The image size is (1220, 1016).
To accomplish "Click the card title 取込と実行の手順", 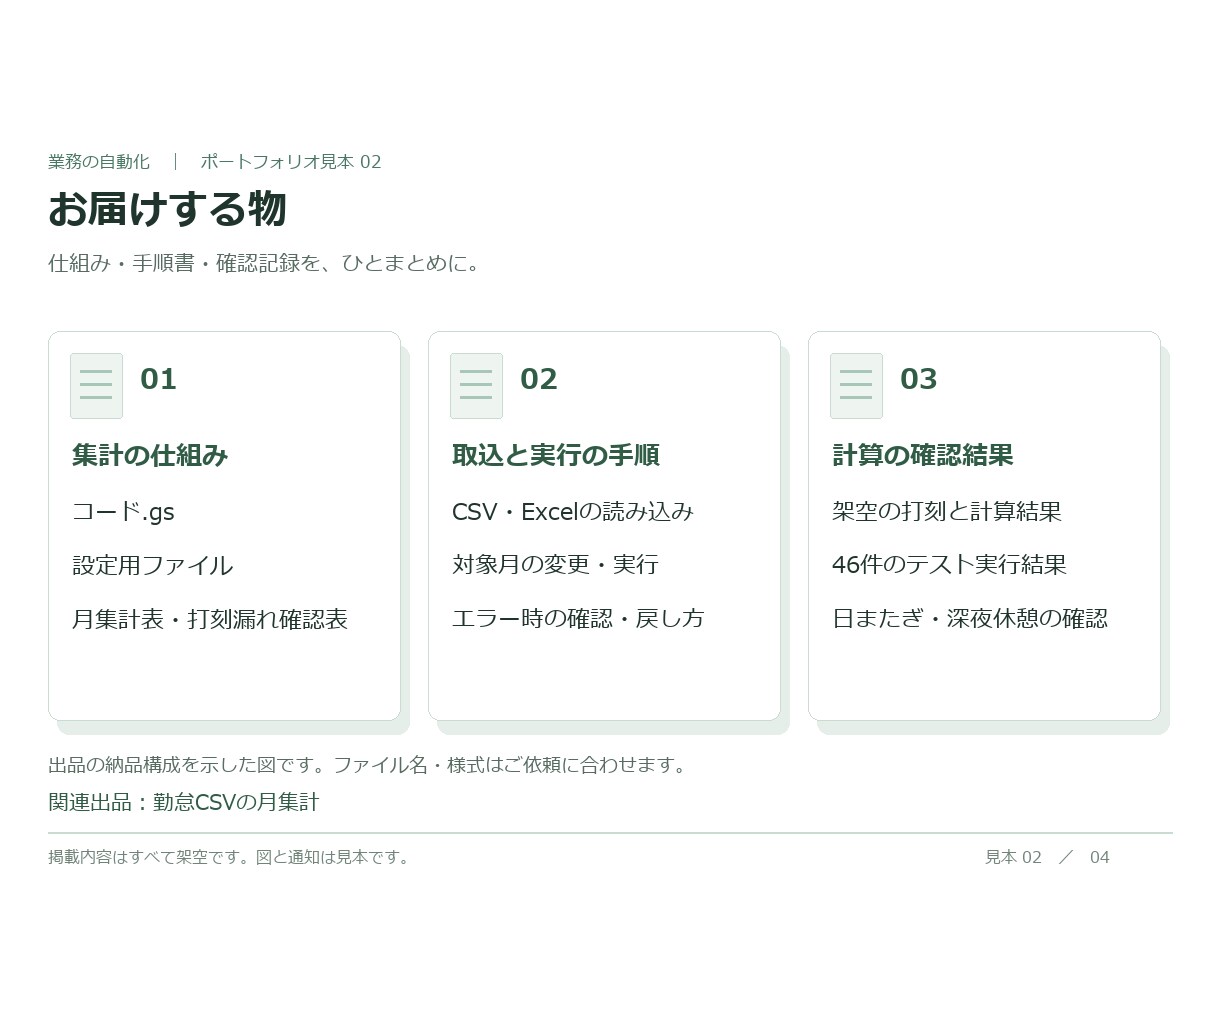I will click(556, 455).
